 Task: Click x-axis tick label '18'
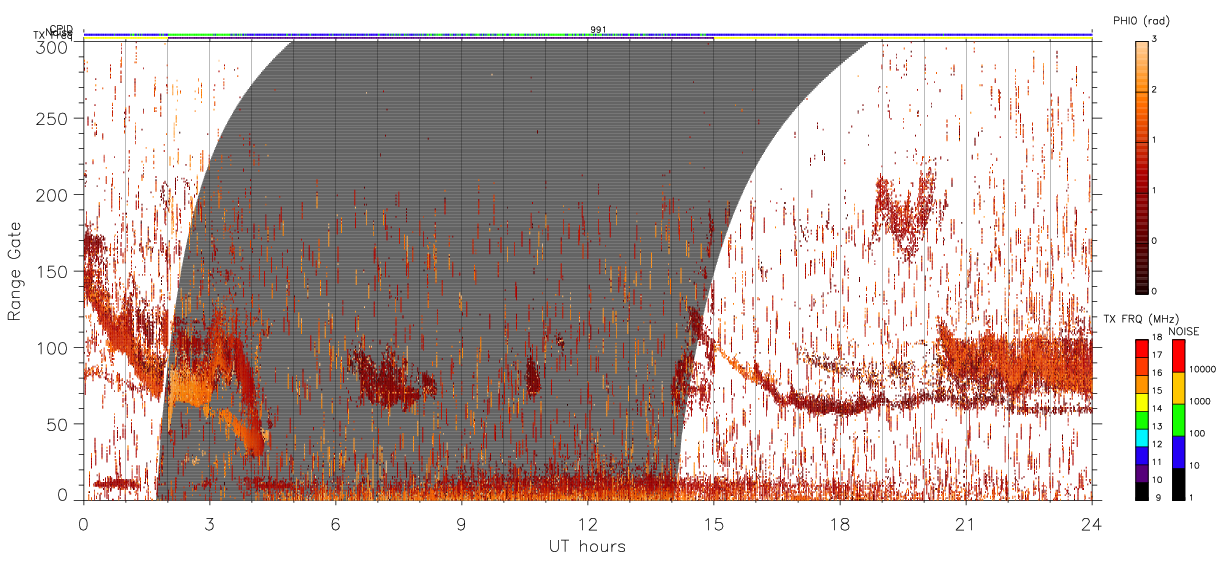tap(839, 524)
